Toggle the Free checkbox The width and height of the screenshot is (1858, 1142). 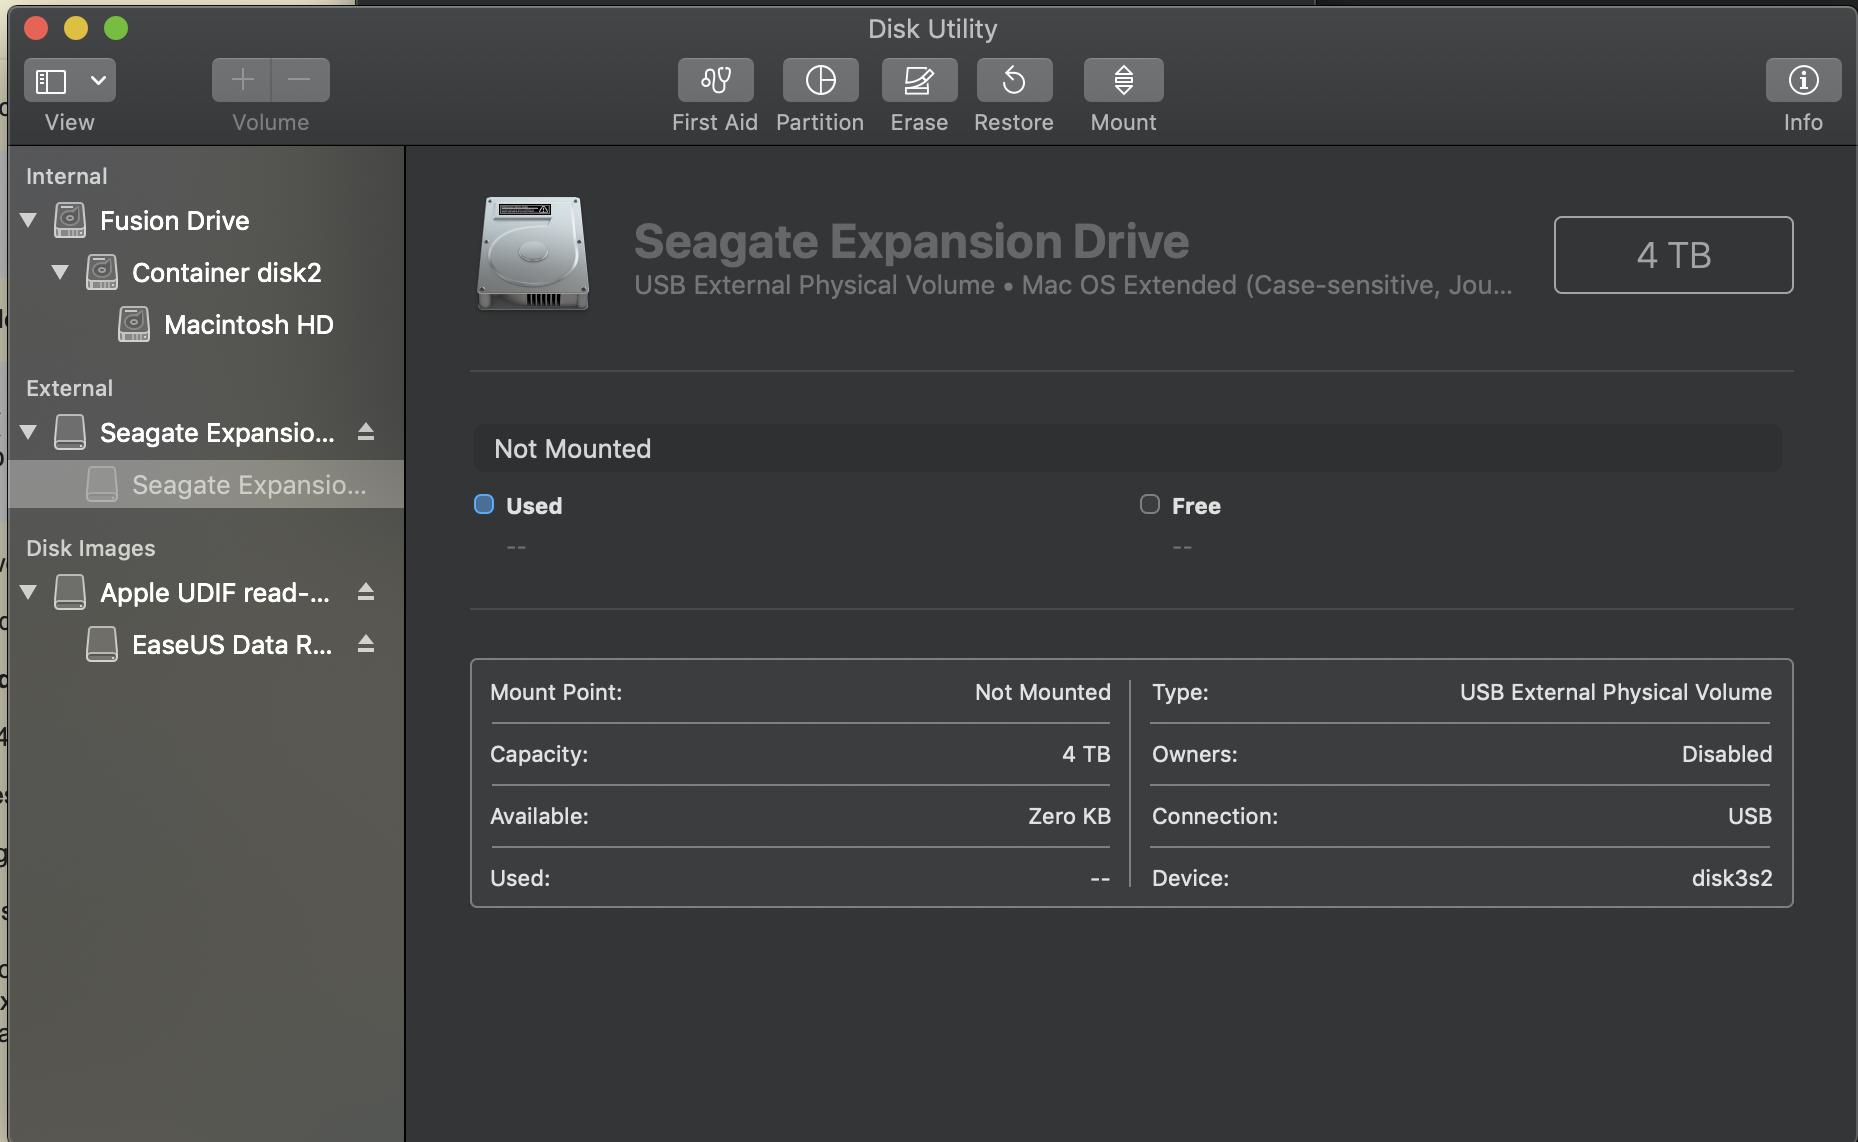1149,504
